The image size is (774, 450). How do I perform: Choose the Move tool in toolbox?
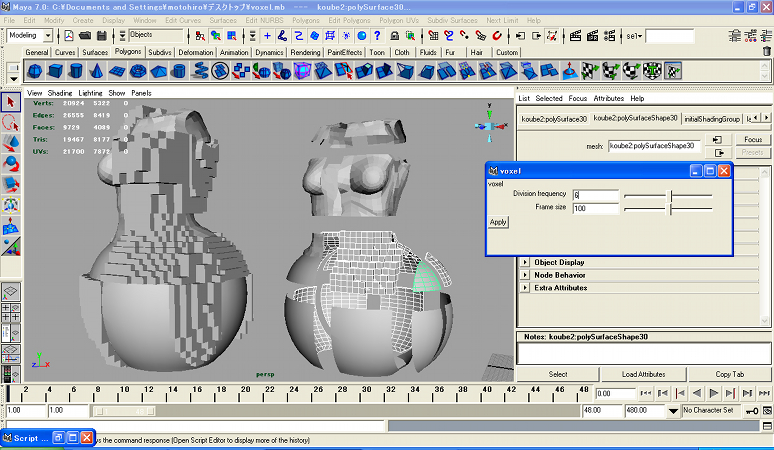pyautogui.click(x=11, y=143)
